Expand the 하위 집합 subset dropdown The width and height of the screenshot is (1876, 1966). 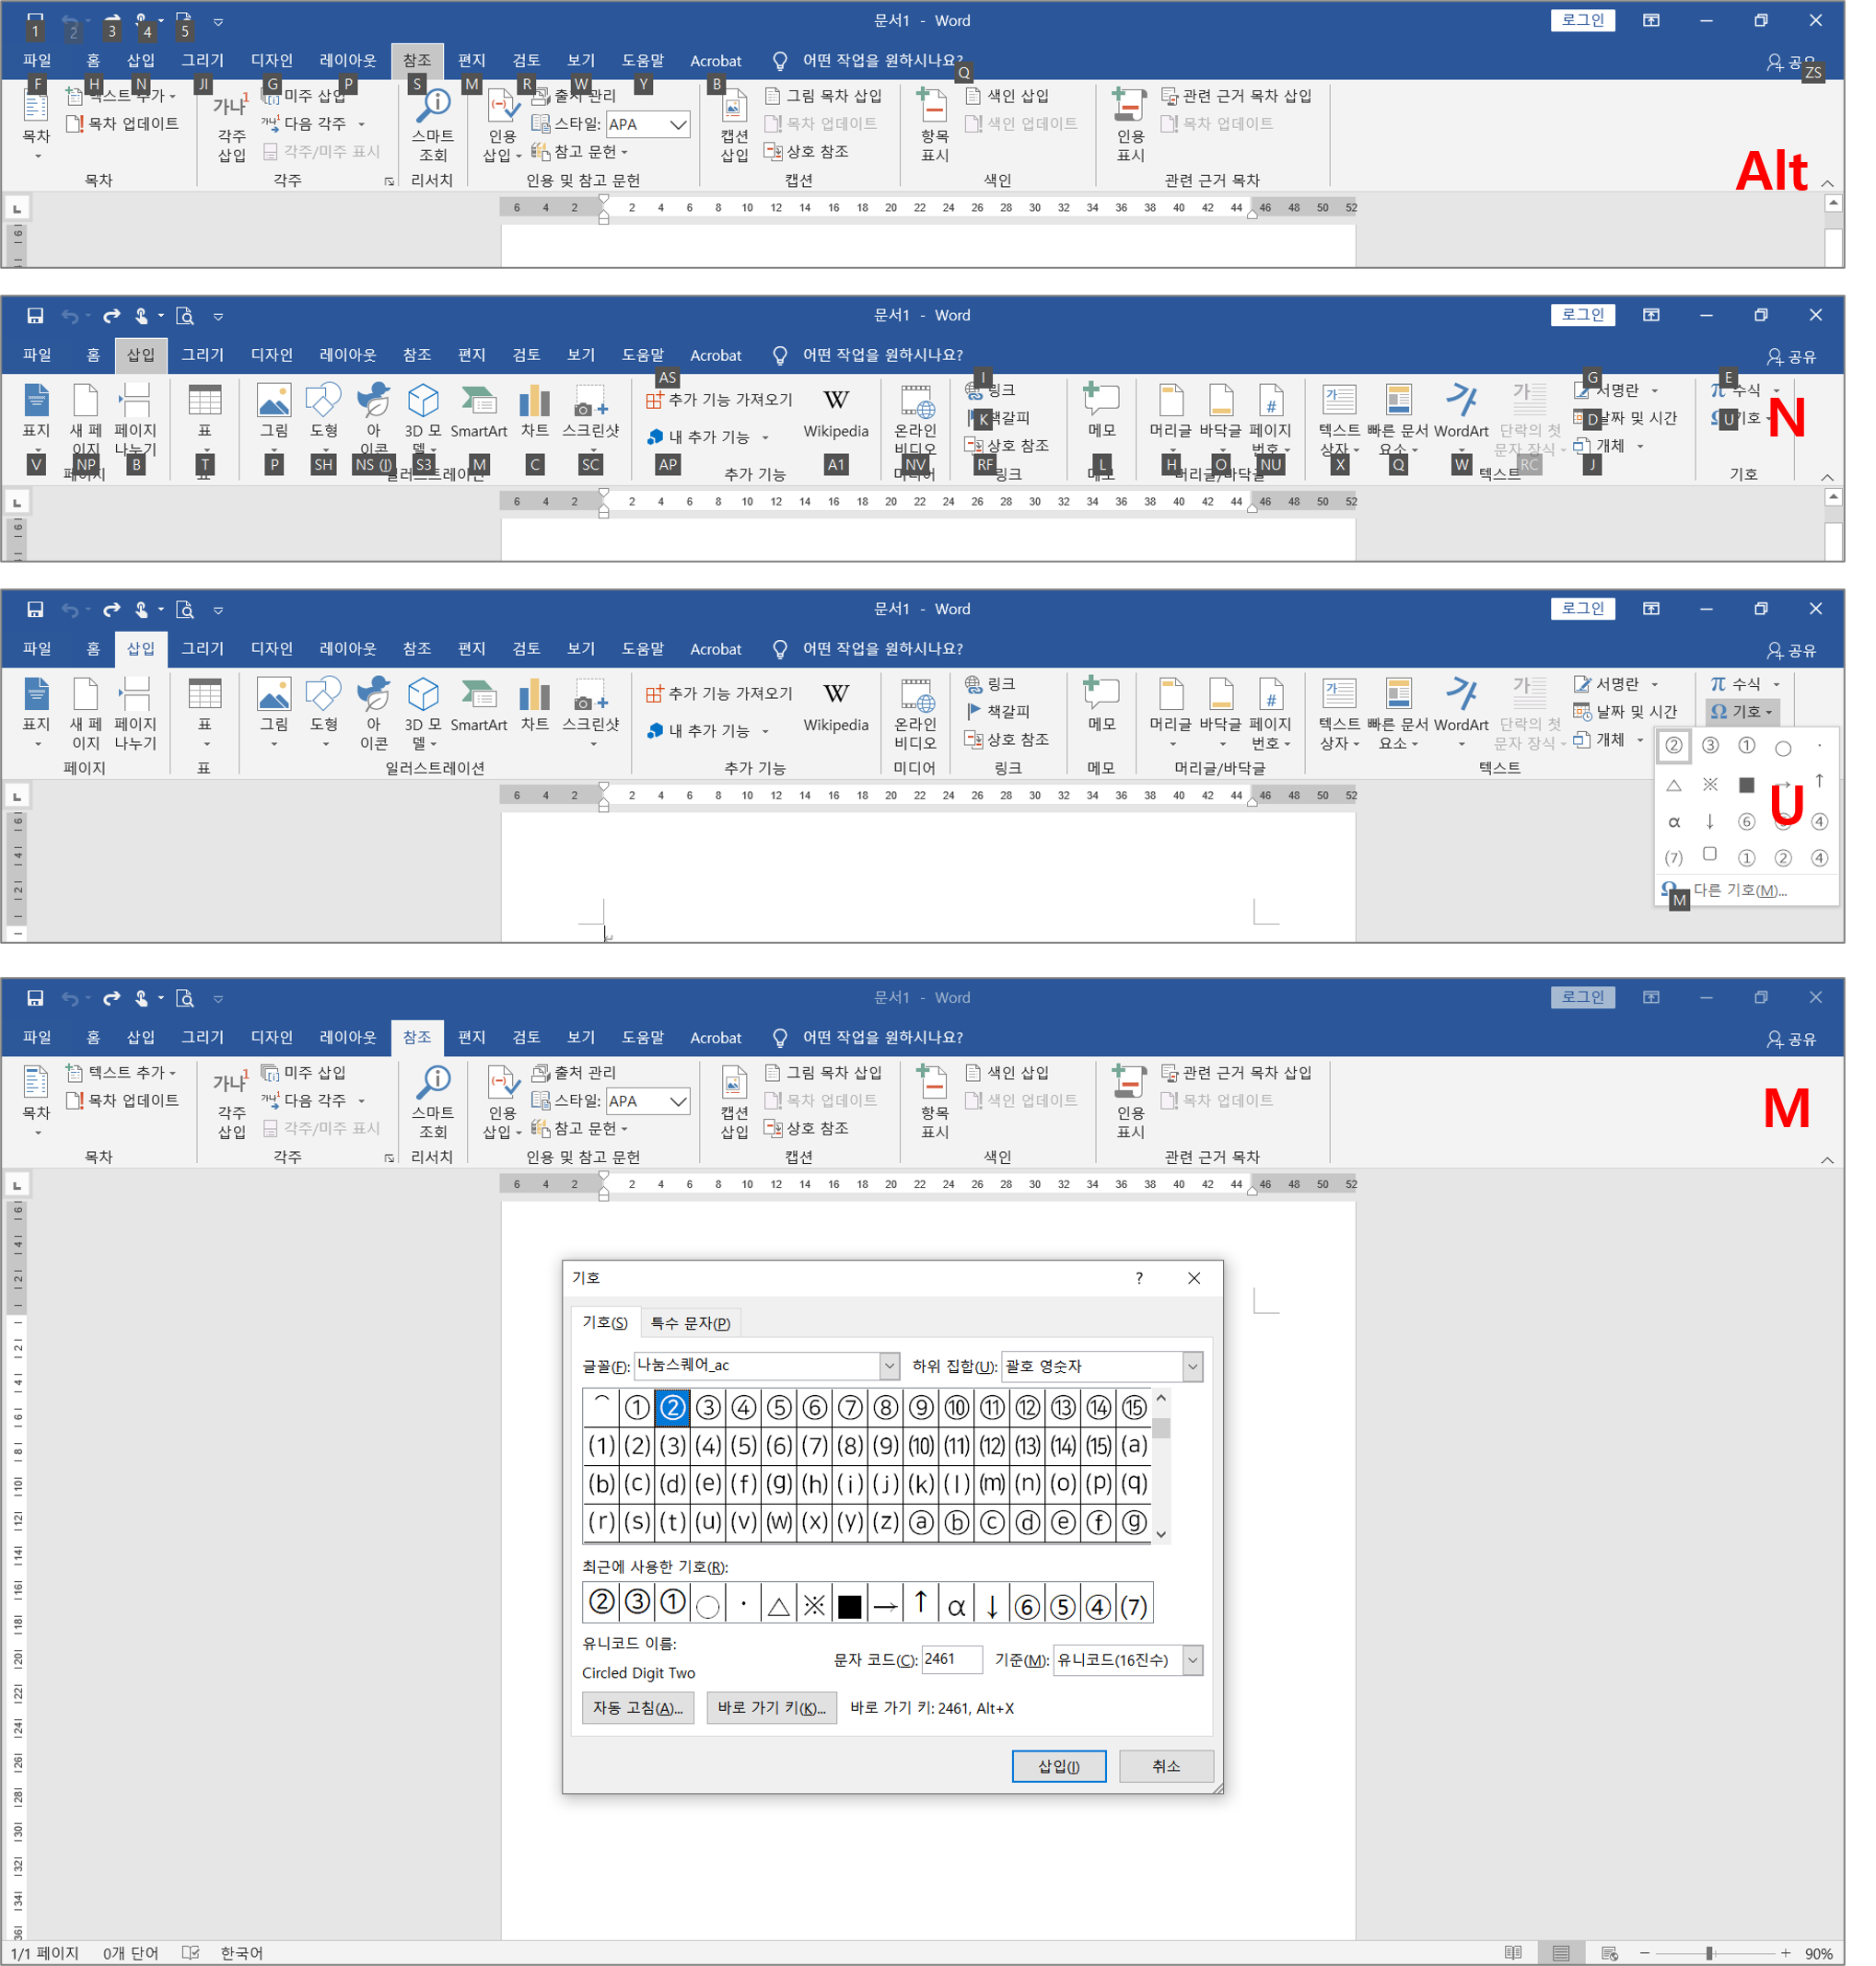click(1192, 1366)
